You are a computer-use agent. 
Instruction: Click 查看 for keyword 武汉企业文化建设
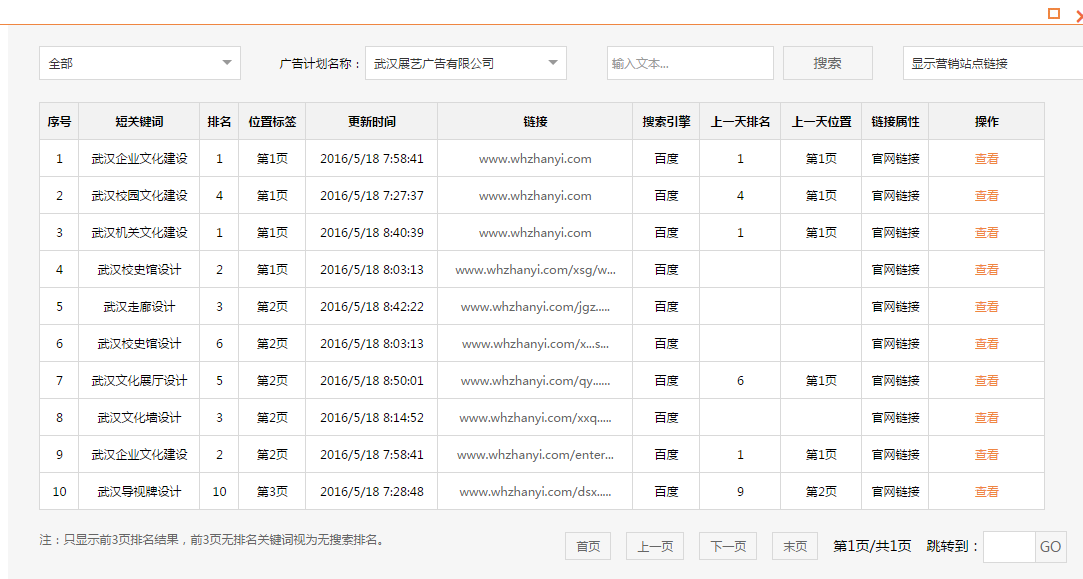click(986, 158)
